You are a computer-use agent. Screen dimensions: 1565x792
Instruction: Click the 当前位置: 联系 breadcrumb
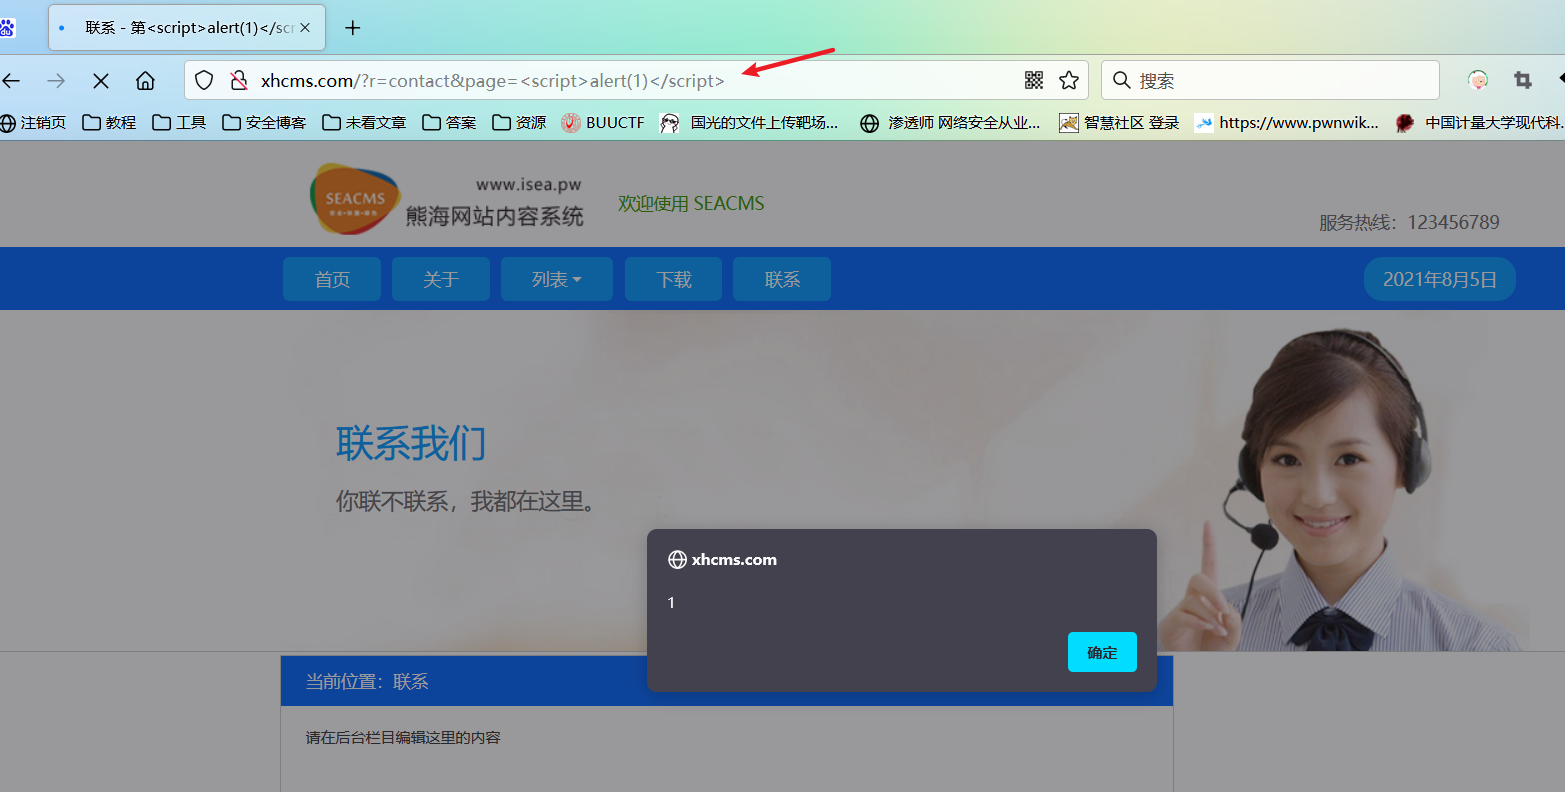[367, 682]
